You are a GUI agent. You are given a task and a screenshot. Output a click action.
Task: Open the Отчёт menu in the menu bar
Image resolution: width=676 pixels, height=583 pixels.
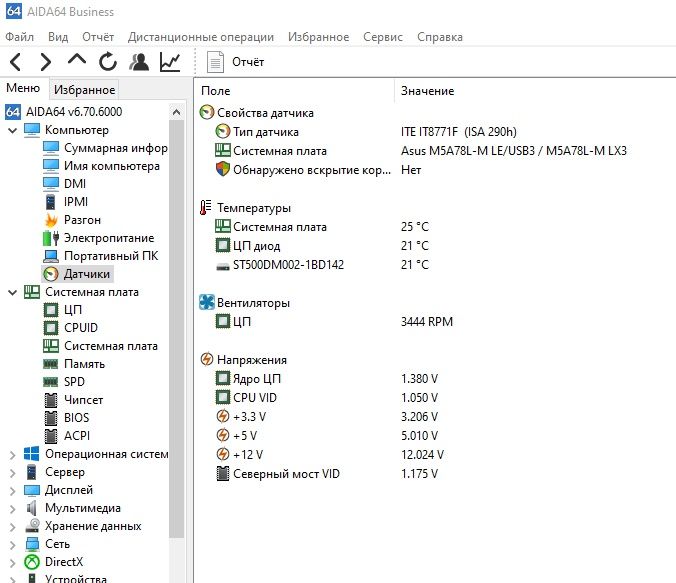point(98,37)
